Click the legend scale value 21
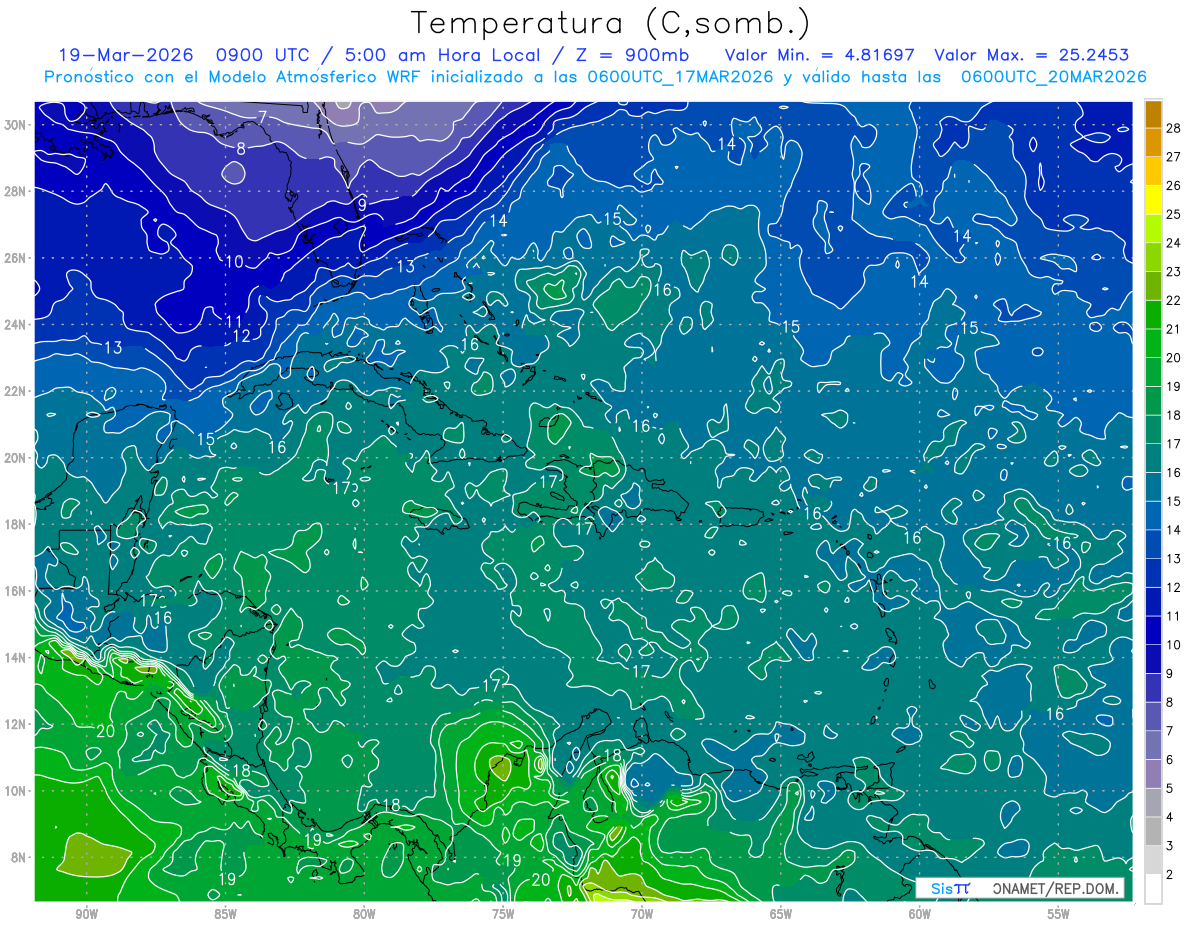The height and width of the screenshot is (927, 1200). coord(1174,329)
